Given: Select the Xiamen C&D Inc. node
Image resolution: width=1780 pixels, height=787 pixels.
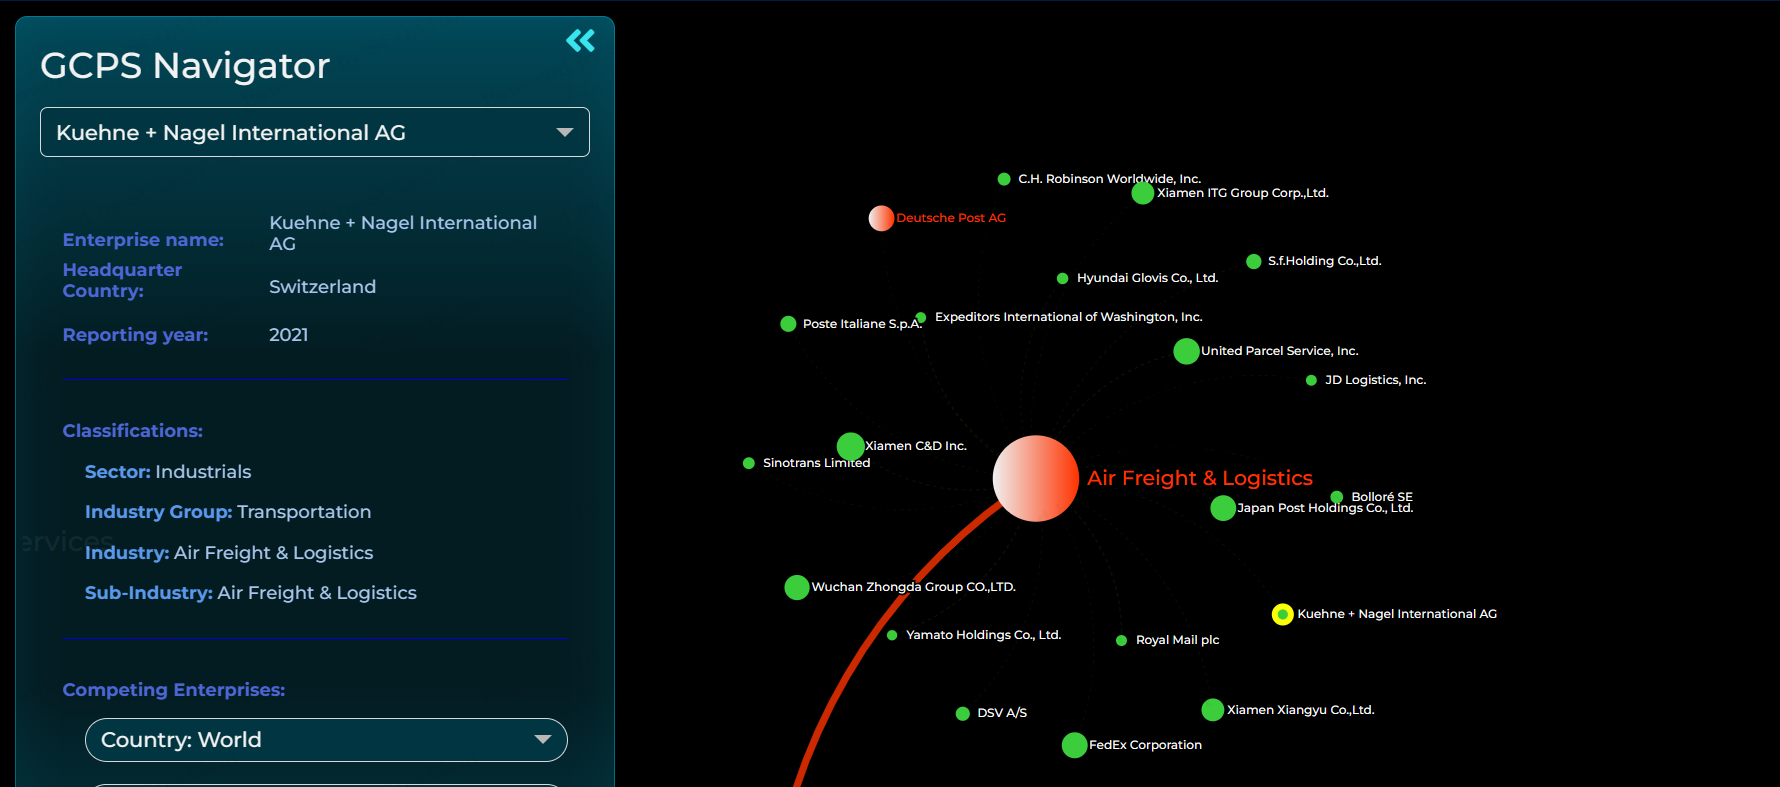Looking at the screenshot, I should coord(850,446).
